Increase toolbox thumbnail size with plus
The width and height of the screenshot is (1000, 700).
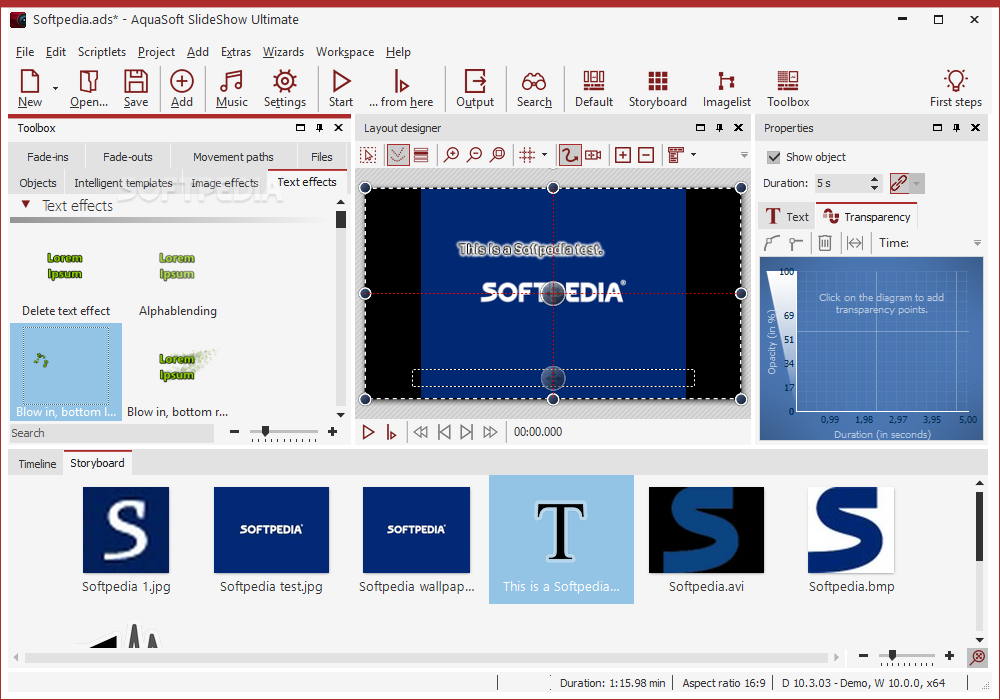click(332, 432)
